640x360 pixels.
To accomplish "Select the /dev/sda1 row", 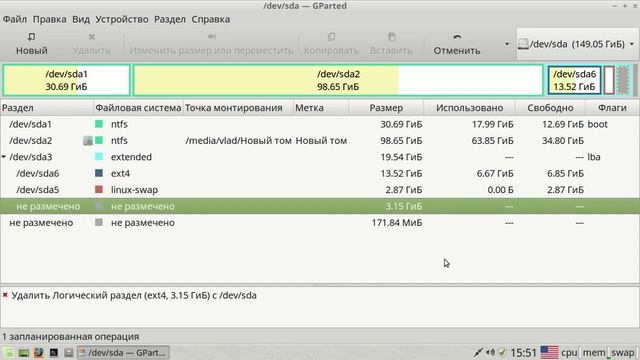I will coord(320,124).
